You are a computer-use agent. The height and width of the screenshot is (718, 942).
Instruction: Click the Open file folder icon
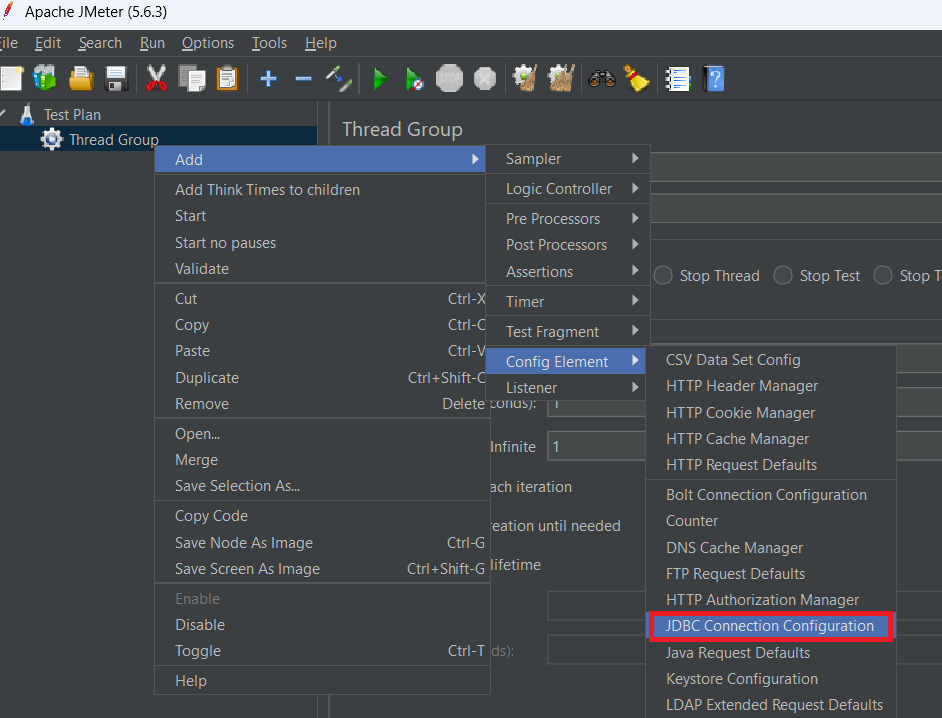click(81, 79)
